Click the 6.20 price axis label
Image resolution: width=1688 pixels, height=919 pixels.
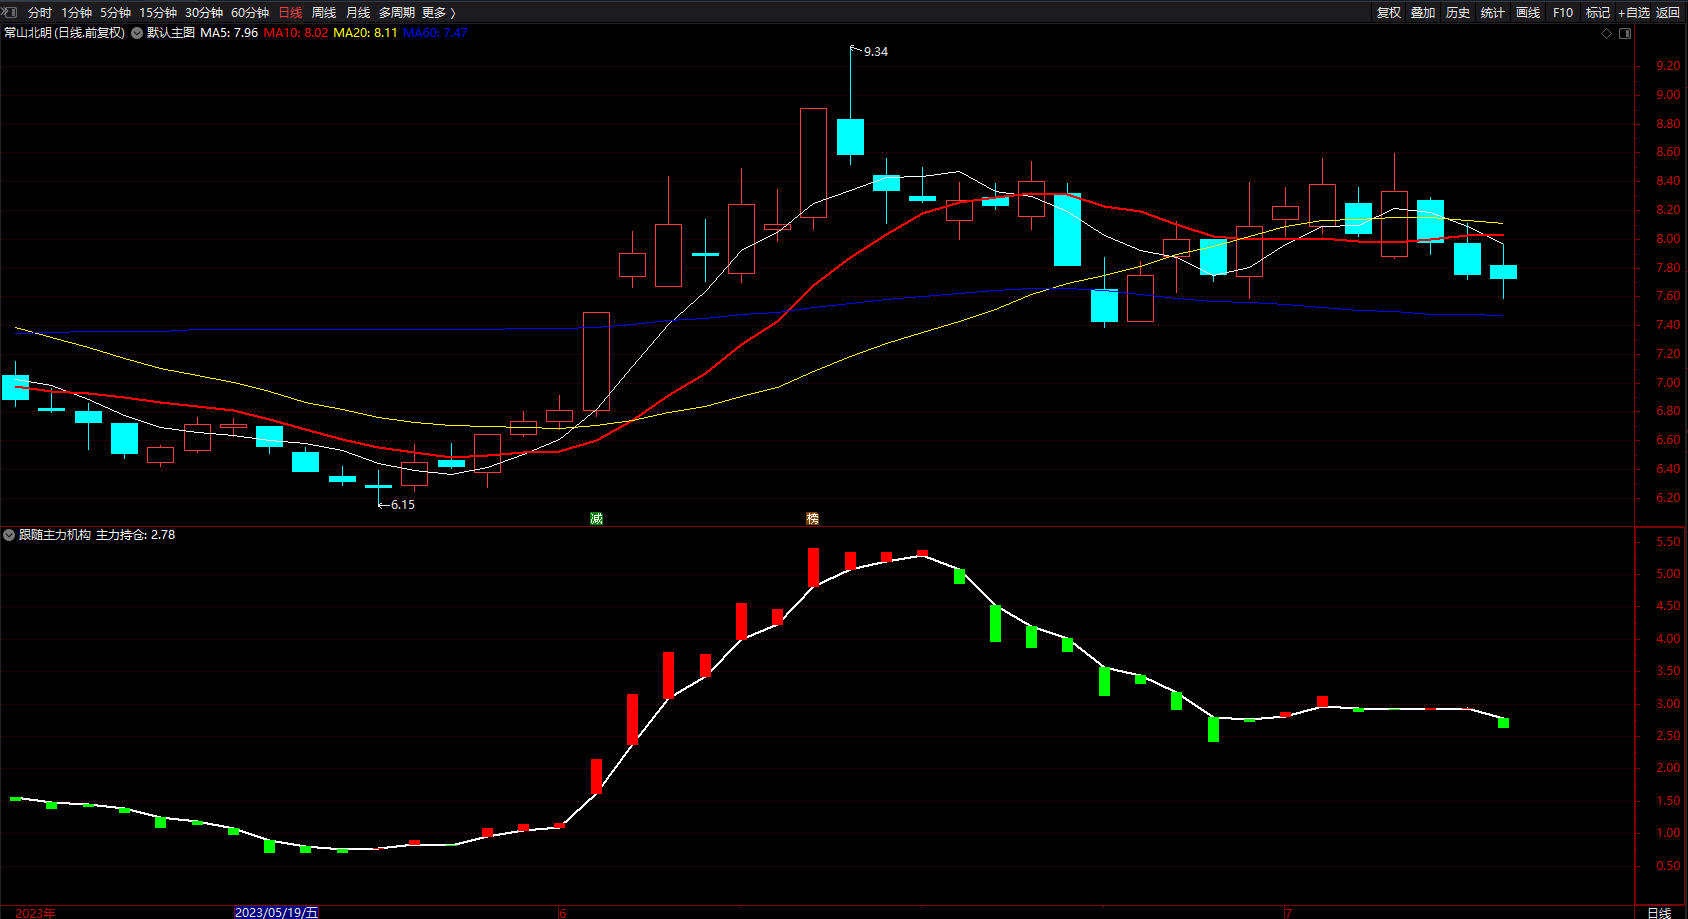point(1668,498)
